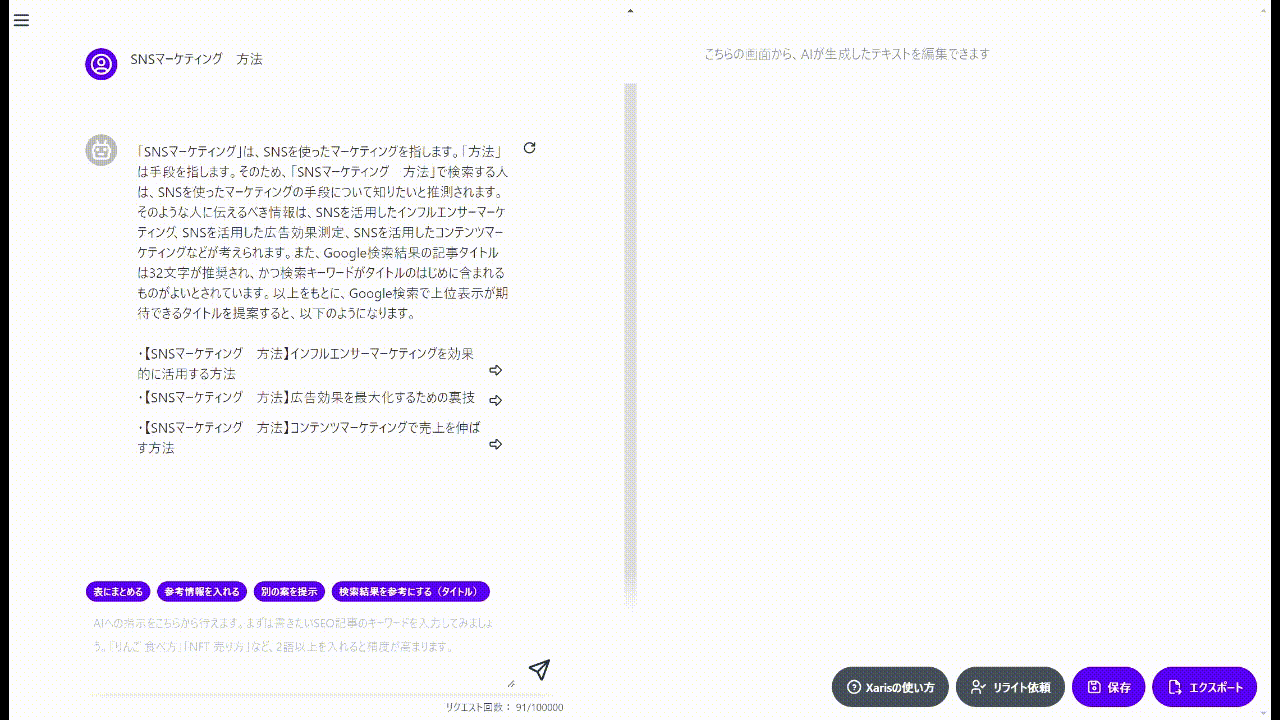Click the regenerate response icon
This screenshot has width=1280, height=720.
coord(530,148)
